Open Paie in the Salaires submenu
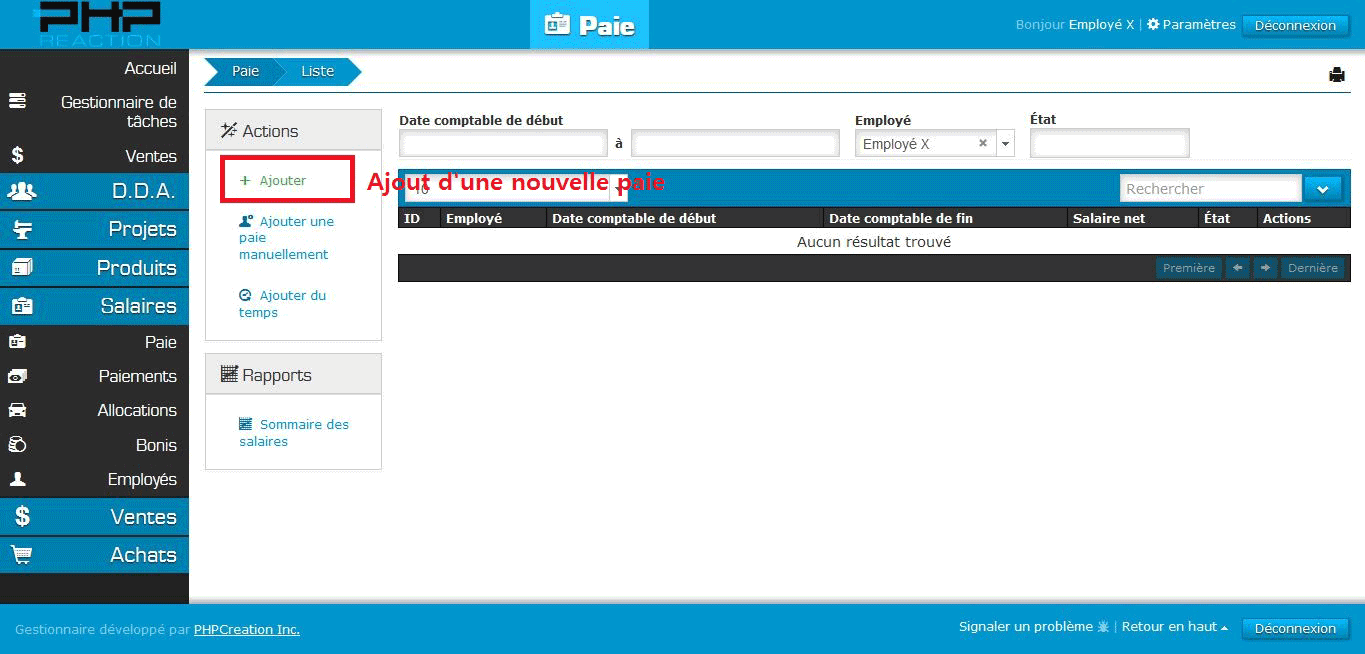 [x=160, y=342]
